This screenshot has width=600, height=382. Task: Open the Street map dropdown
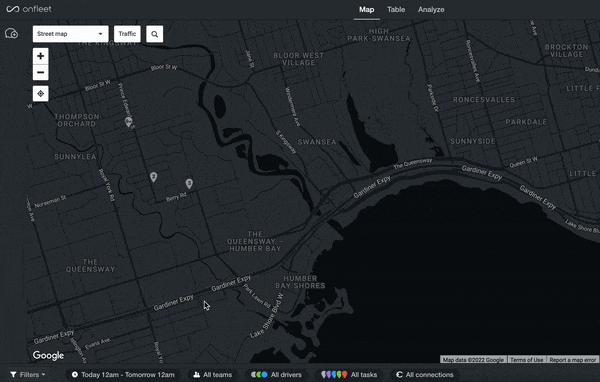point(70,34)
